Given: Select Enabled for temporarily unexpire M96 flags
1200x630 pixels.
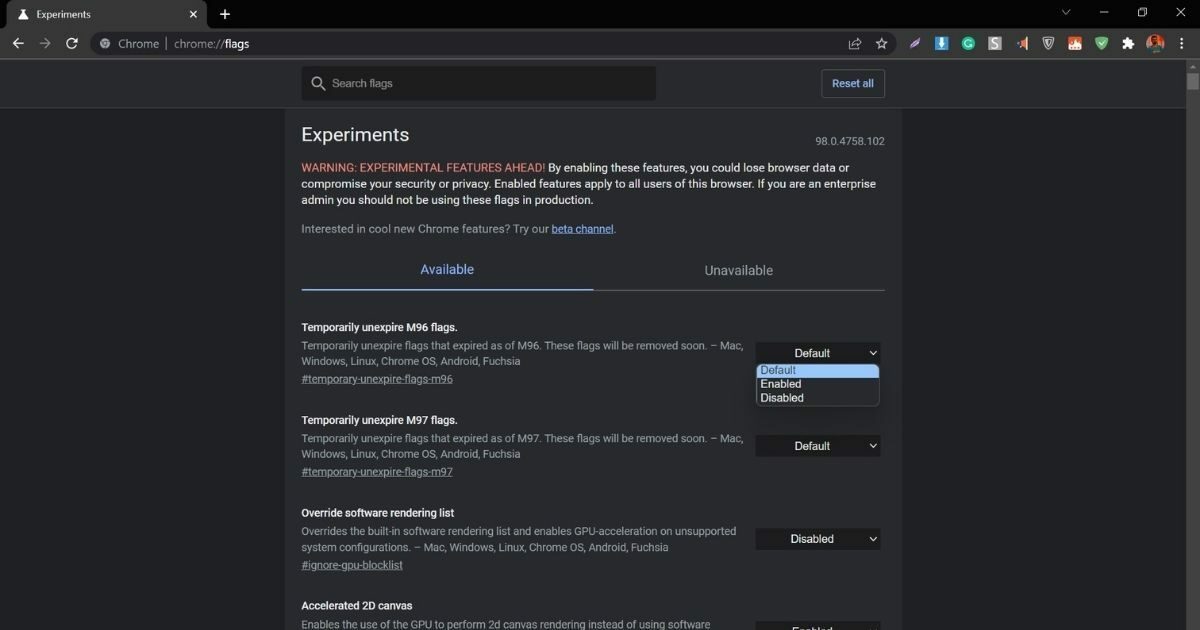Looking at the screenshot, I should (x=781, y=383).
